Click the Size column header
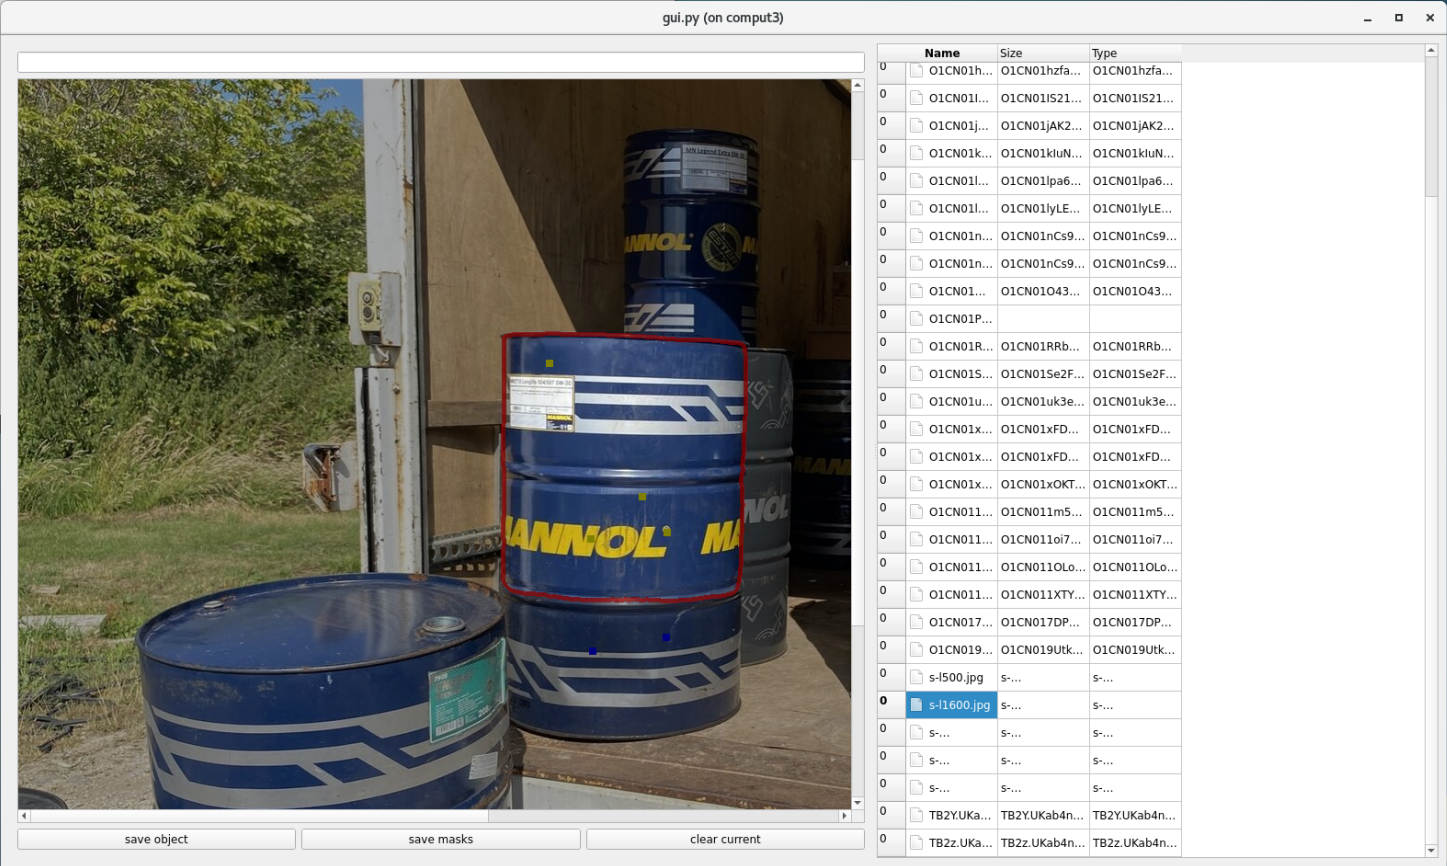Image resolution: width=1447 pixels, height=866 pixels. [x=1043, y=53]
